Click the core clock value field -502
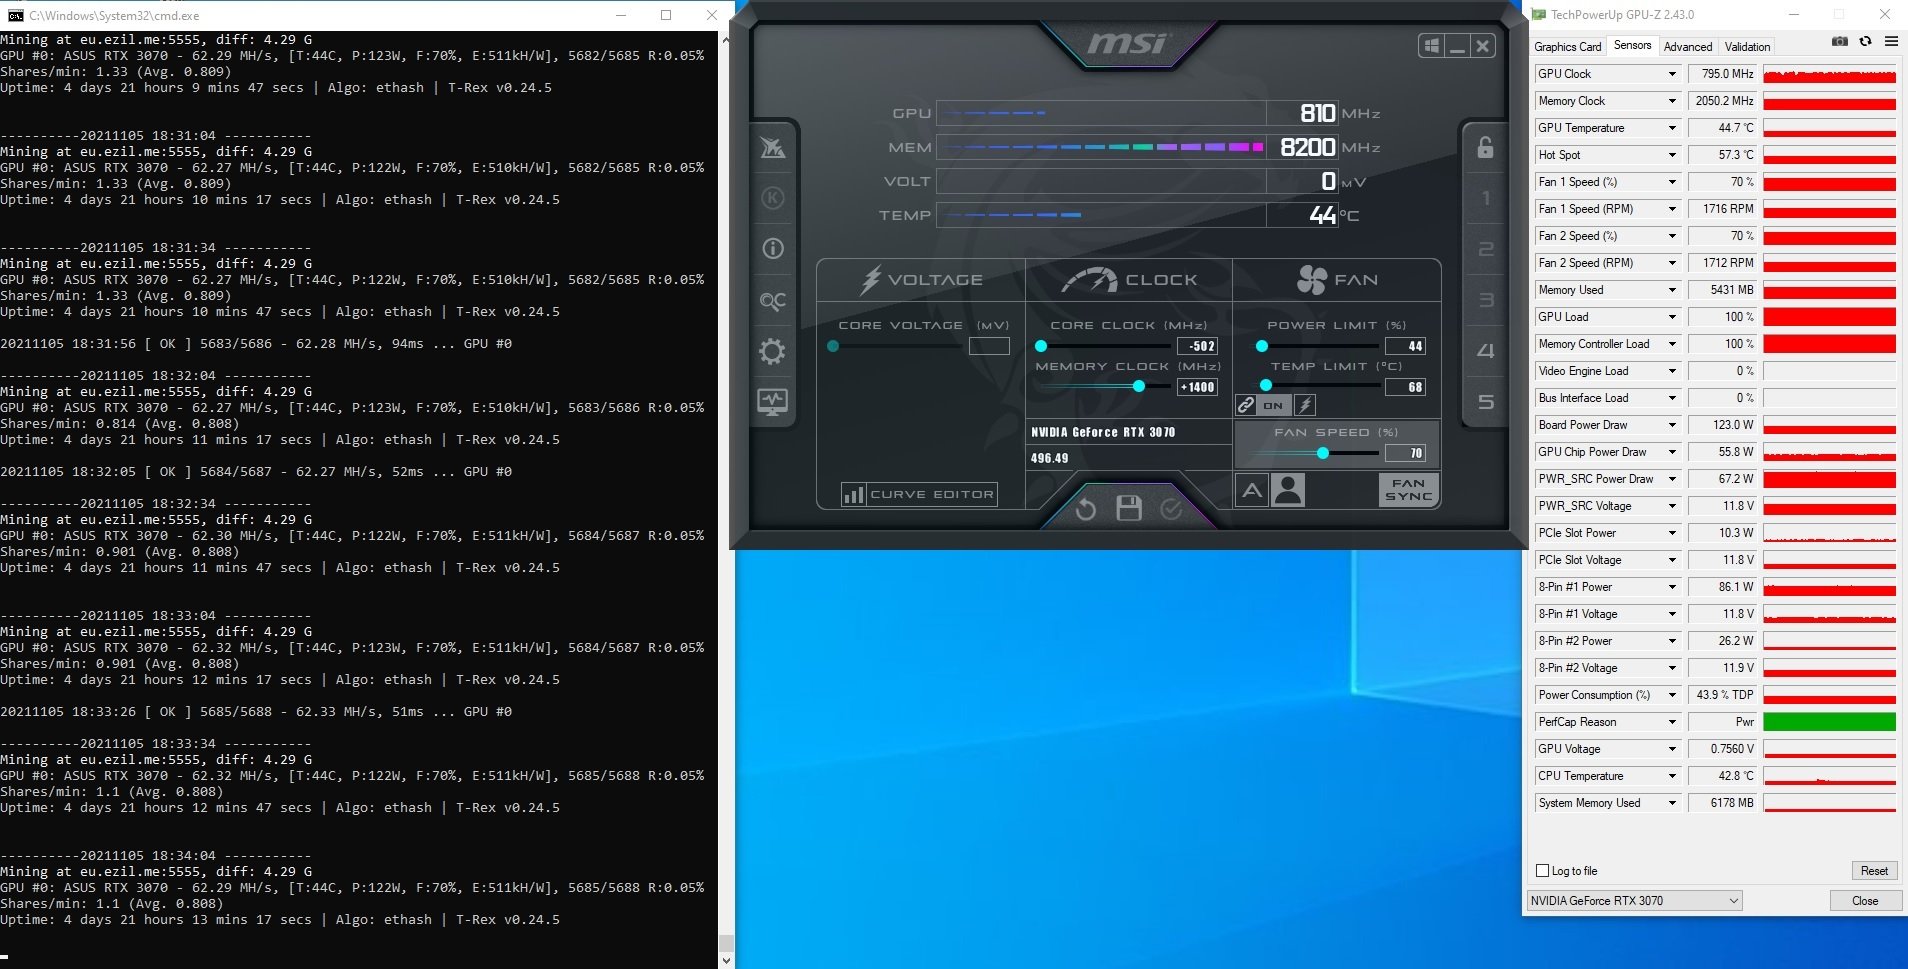Image resolution: width=1908 pixels, height=969 pixels. click(1197, 346)
